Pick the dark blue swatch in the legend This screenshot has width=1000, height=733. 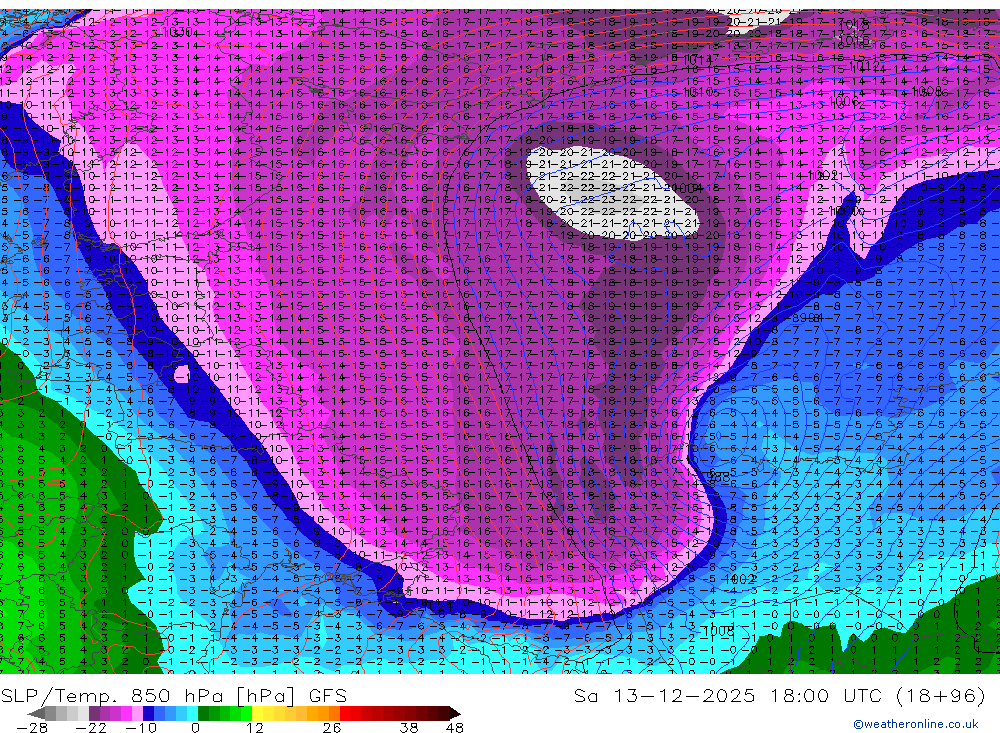(148, 713)
